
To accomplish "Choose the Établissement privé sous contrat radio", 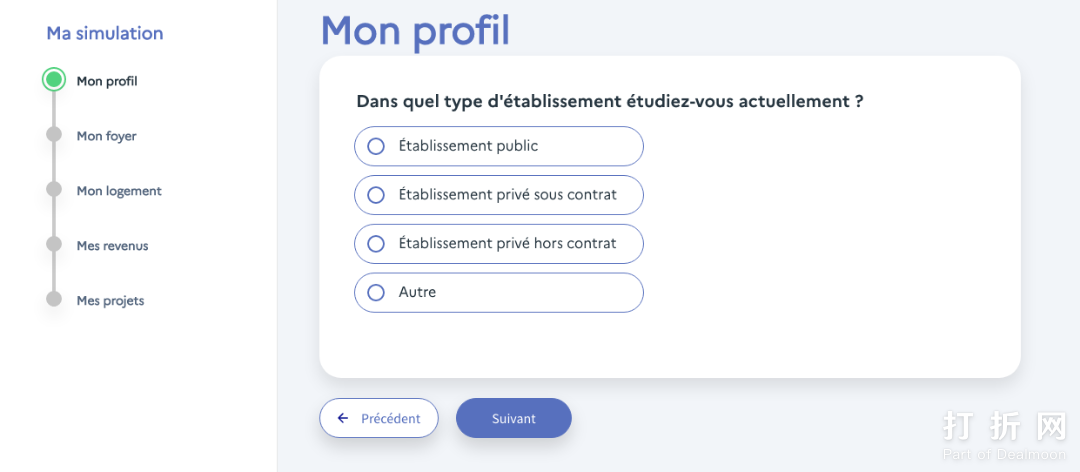I will coord(376,195).
